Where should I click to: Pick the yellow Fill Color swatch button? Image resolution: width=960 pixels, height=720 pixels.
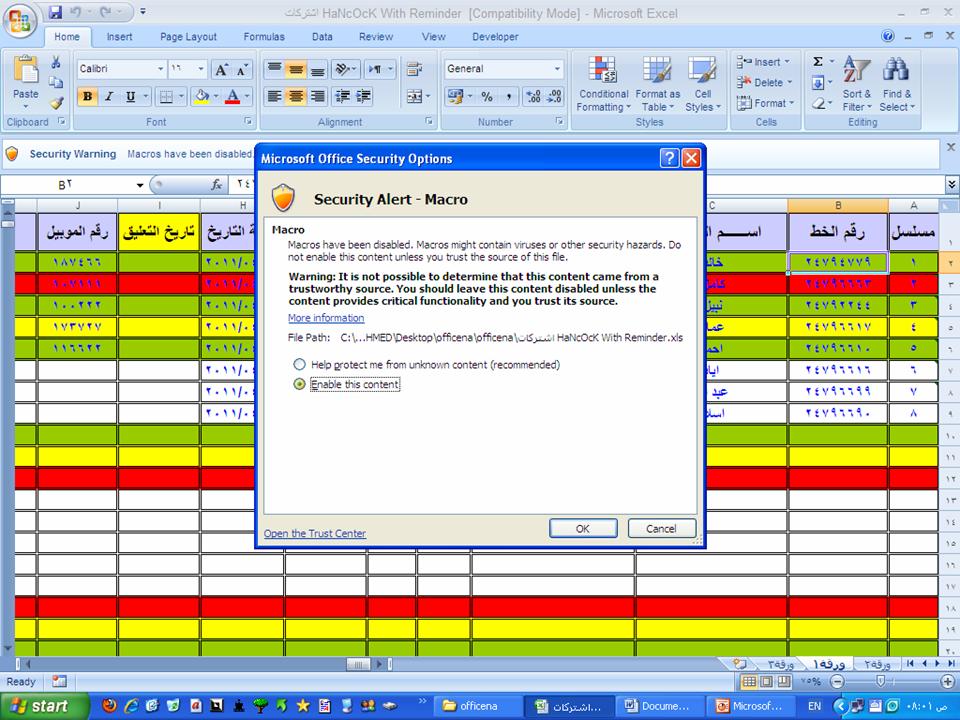coord(201,97)
